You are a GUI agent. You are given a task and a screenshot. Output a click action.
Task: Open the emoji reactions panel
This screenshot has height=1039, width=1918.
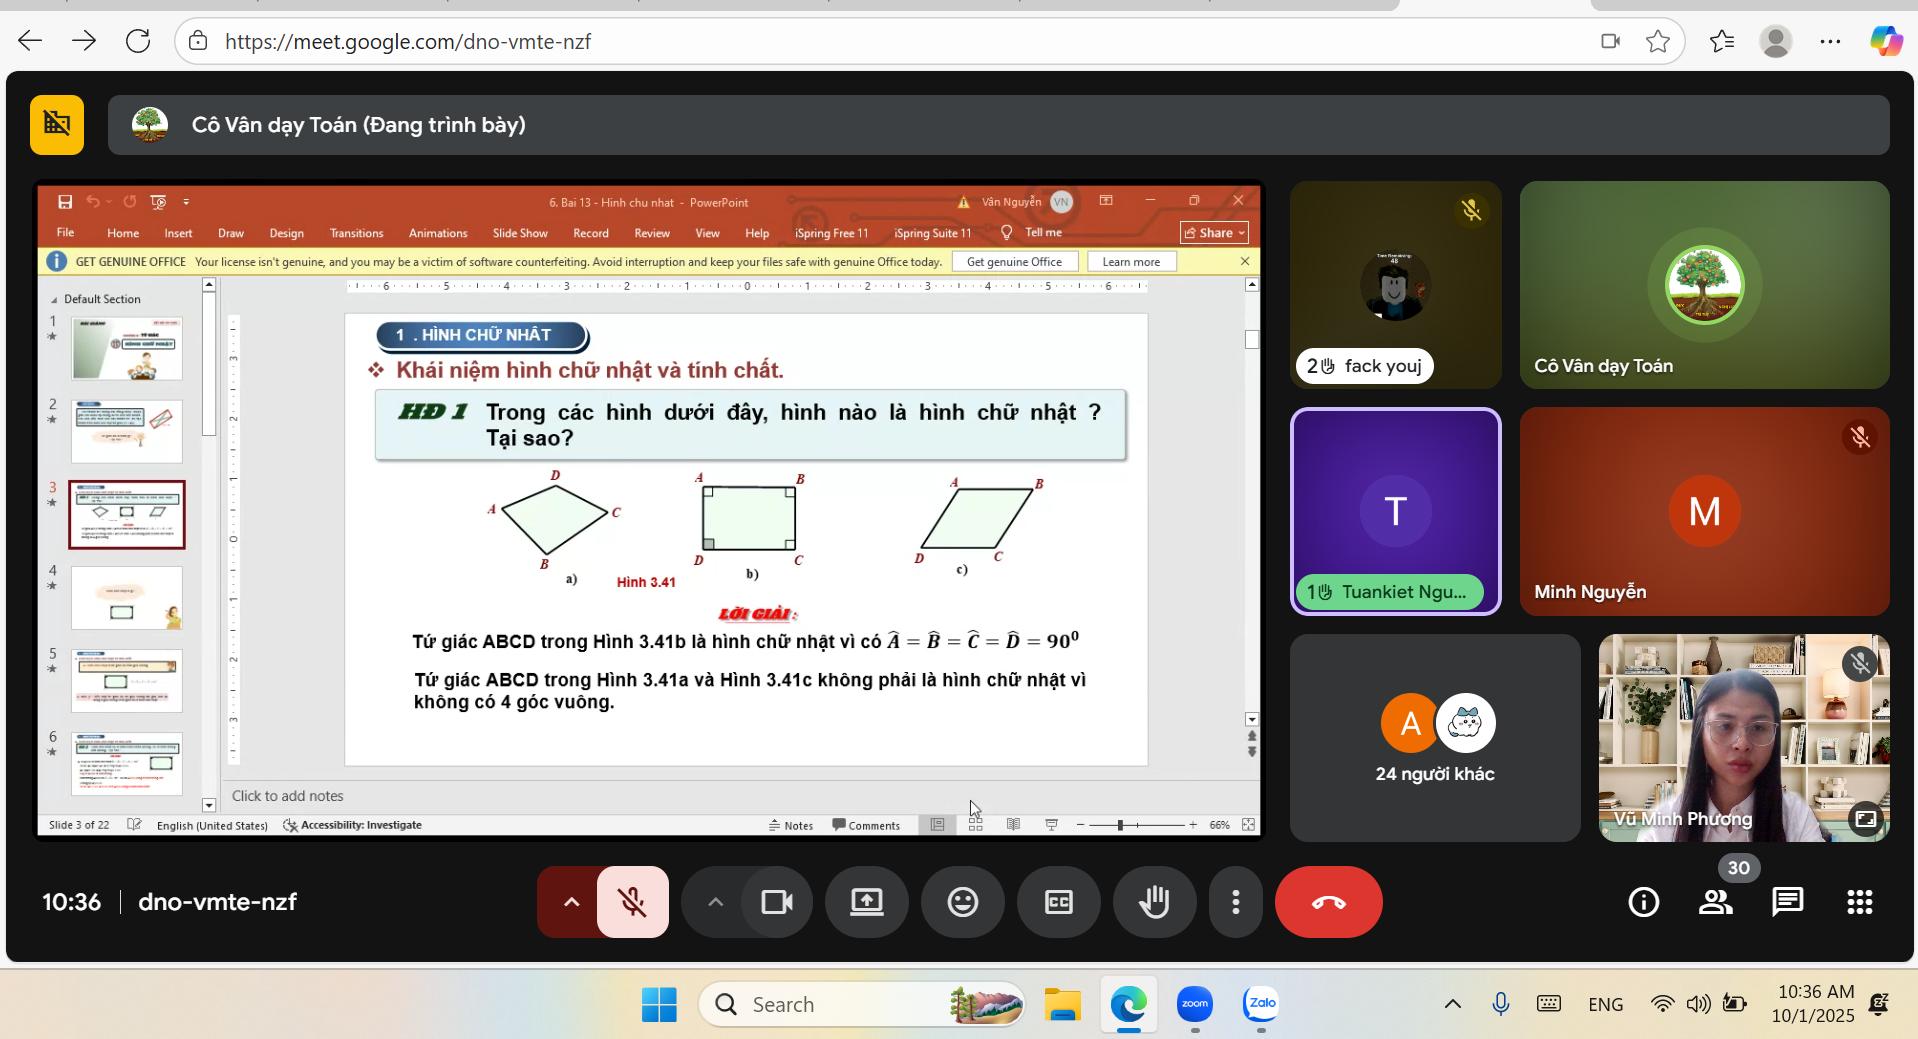(962, 902)
